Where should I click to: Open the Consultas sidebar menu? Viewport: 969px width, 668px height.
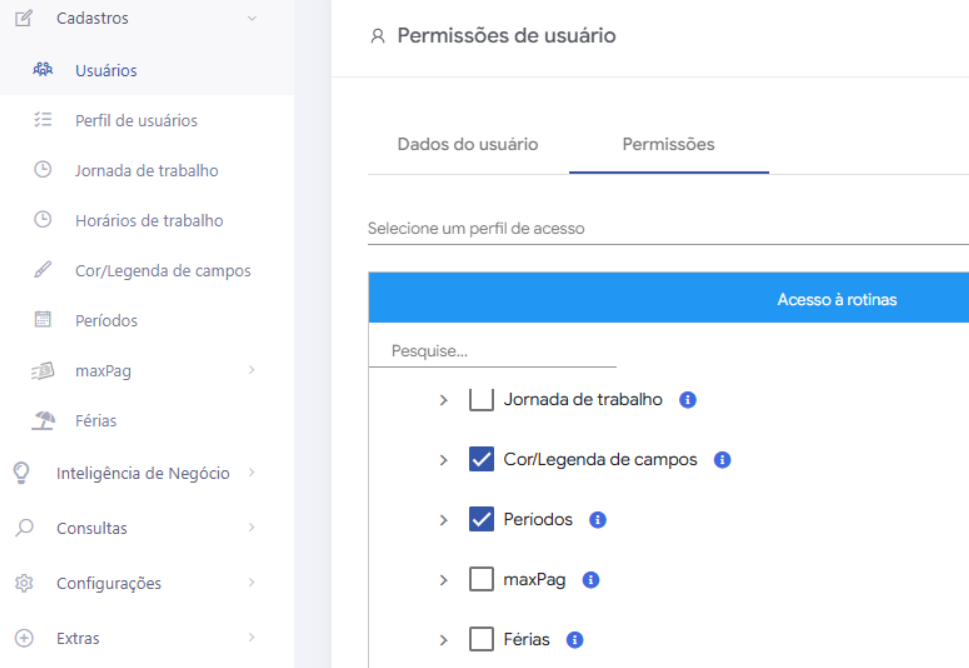click(x=92, y=528)
